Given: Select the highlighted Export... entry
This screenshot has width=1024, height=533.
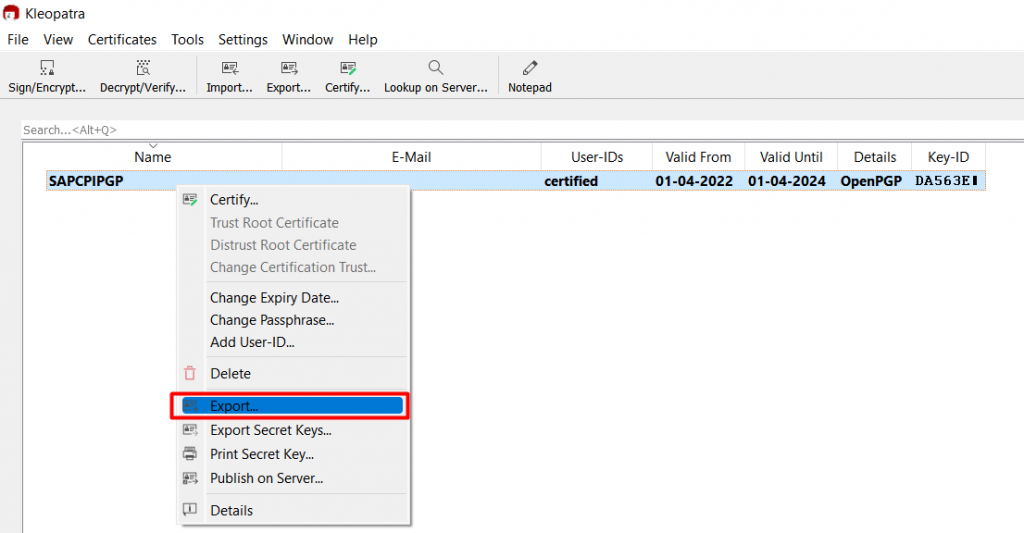Looking at the screenshot, I should click(292, 406).
